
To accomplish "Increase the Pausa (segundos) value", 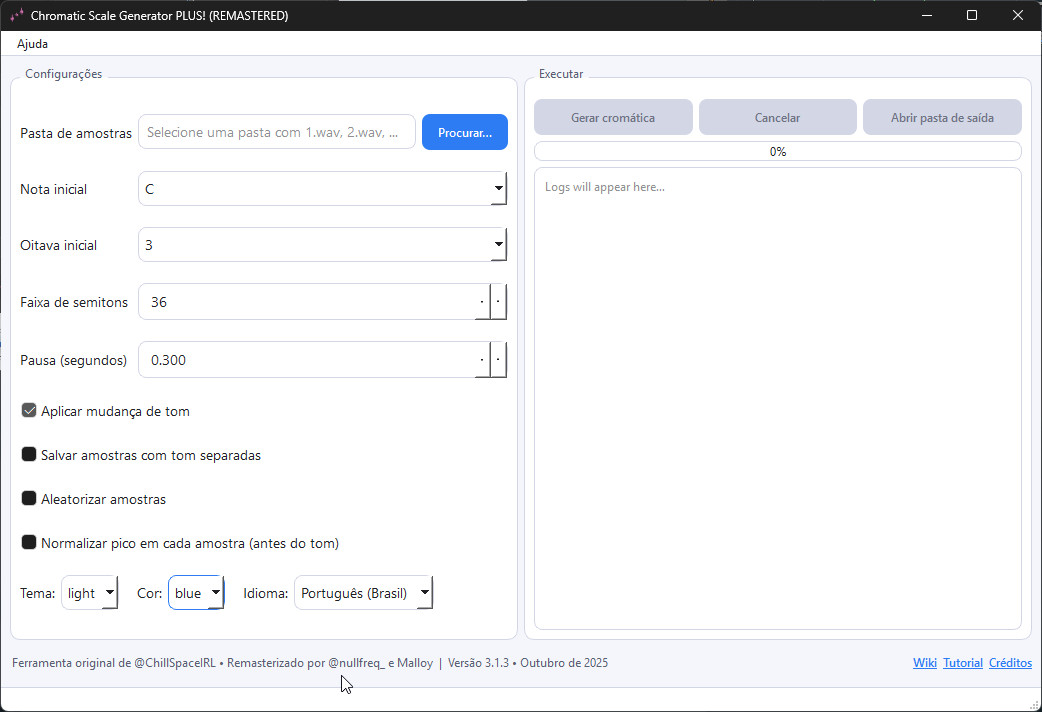I will 499,360.
